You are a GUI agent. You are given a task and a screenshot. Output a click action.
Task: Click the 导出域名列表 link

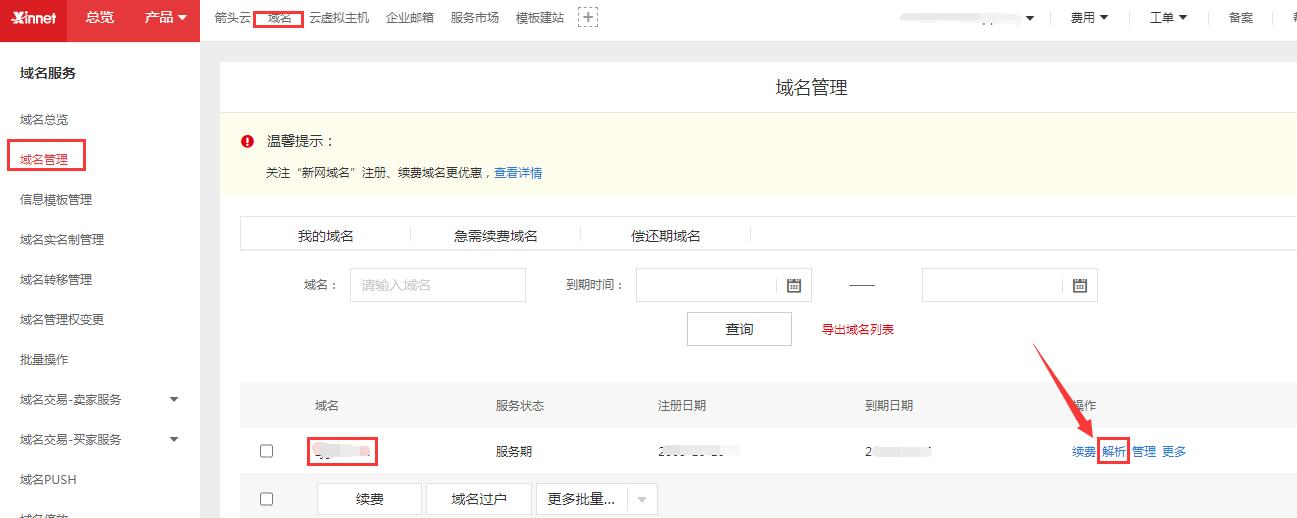pyautogui.click(x=857, y=329)
